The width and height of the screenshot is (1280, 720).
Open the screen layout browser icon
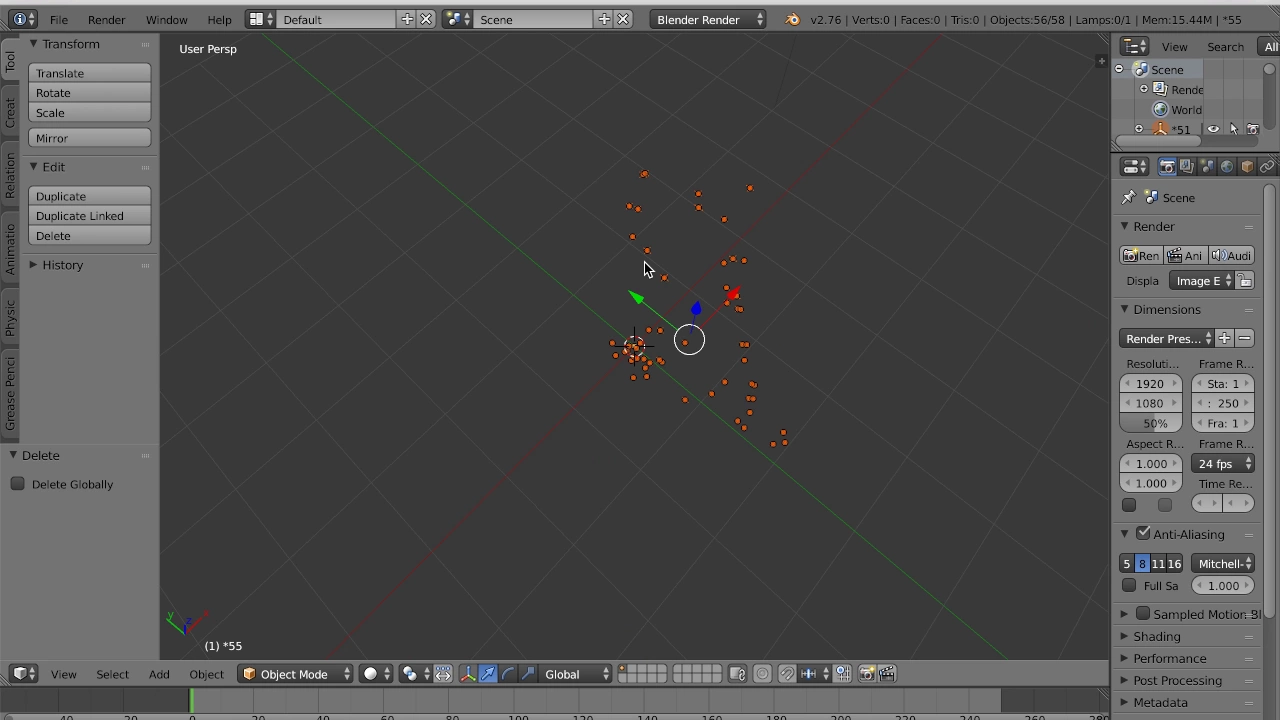click(x=260, y=19)
